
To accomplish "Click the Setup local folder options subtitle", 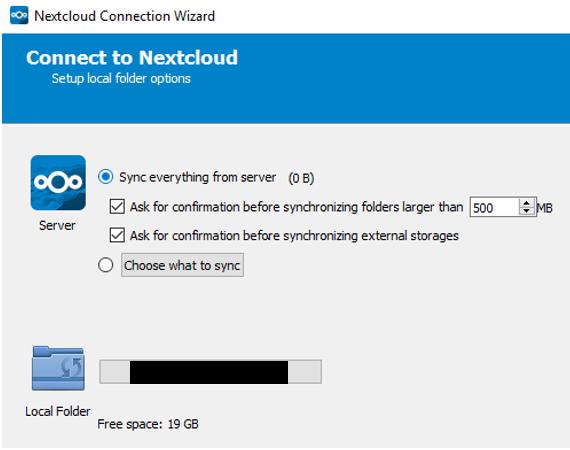I will coord(121,79).
